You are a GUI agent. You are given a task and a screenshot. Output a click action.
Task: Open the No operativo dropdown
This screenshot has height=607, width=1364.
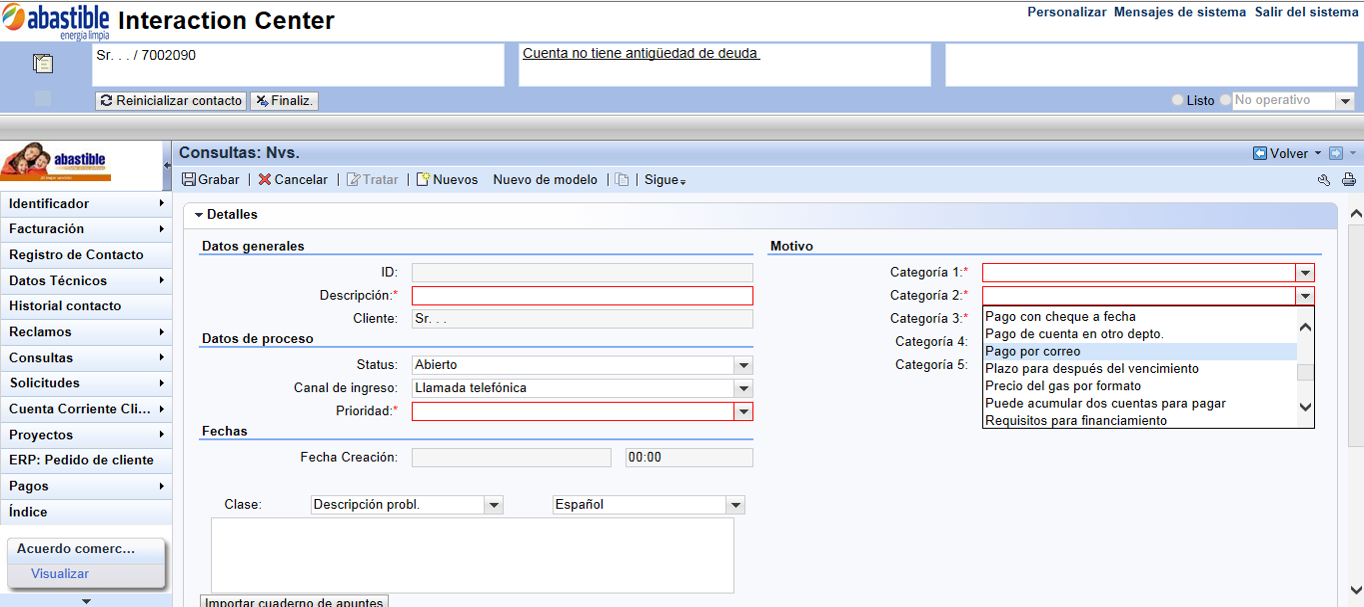pos(1345,101)
